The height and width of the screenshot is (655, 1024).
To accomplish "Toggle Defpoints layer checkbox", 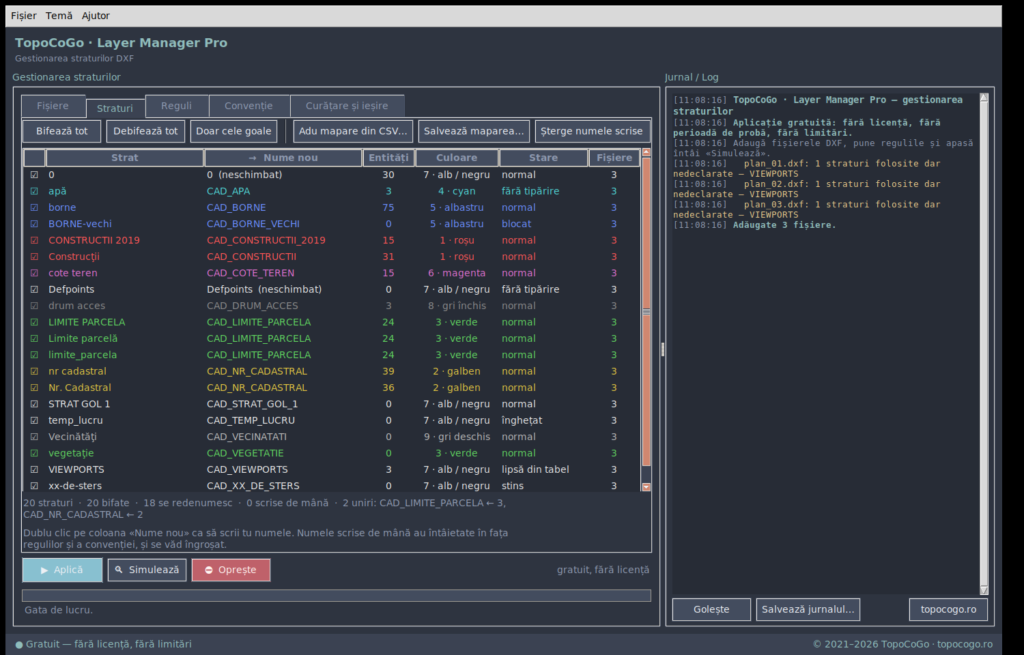I will tap(34, 289).
